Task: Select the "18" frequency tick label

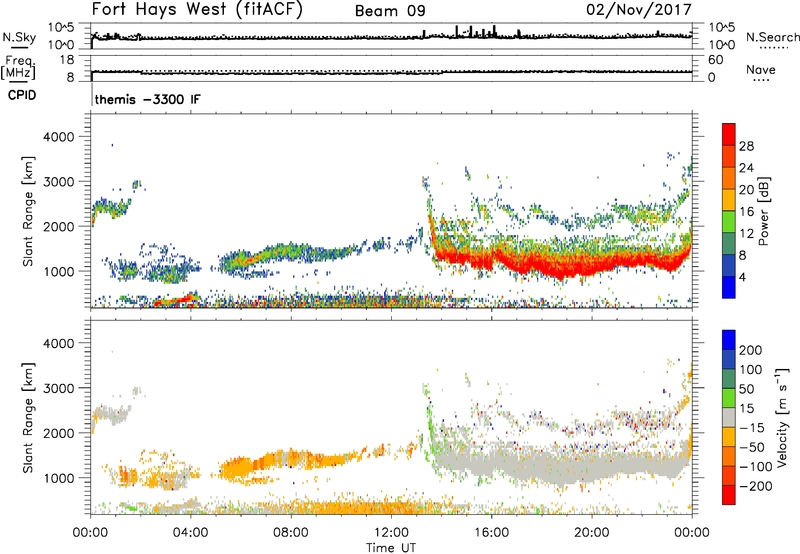Action: (x=67, y=60)
